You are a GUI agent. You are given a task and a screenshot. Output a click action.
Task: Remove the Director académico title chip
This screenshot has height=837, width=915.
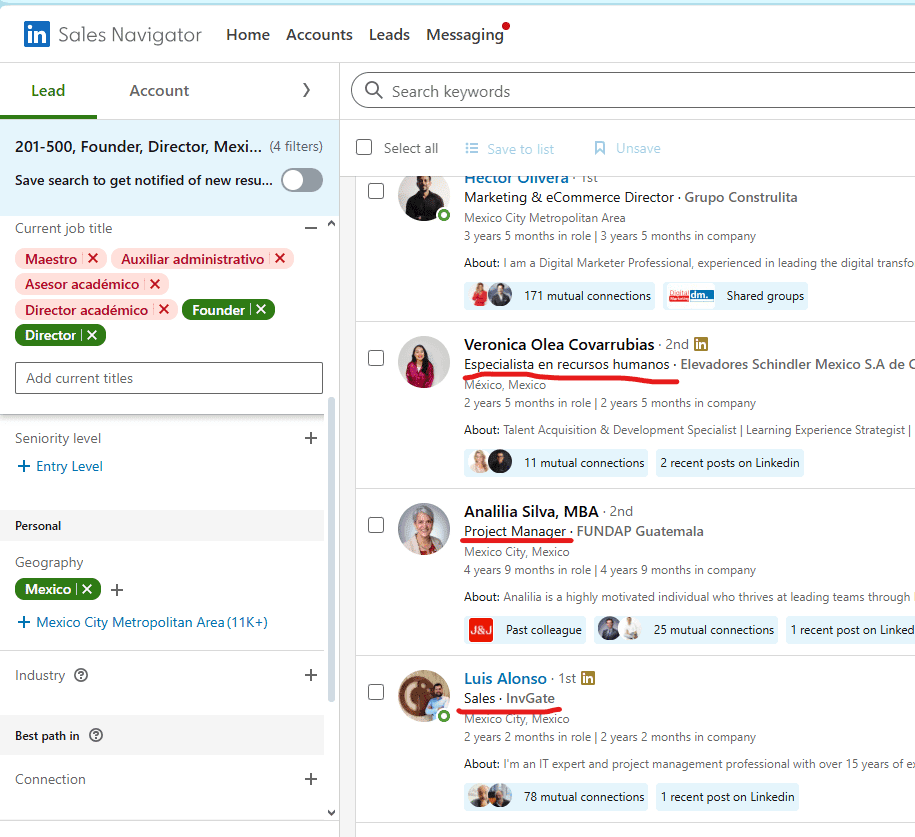[164, 309]
